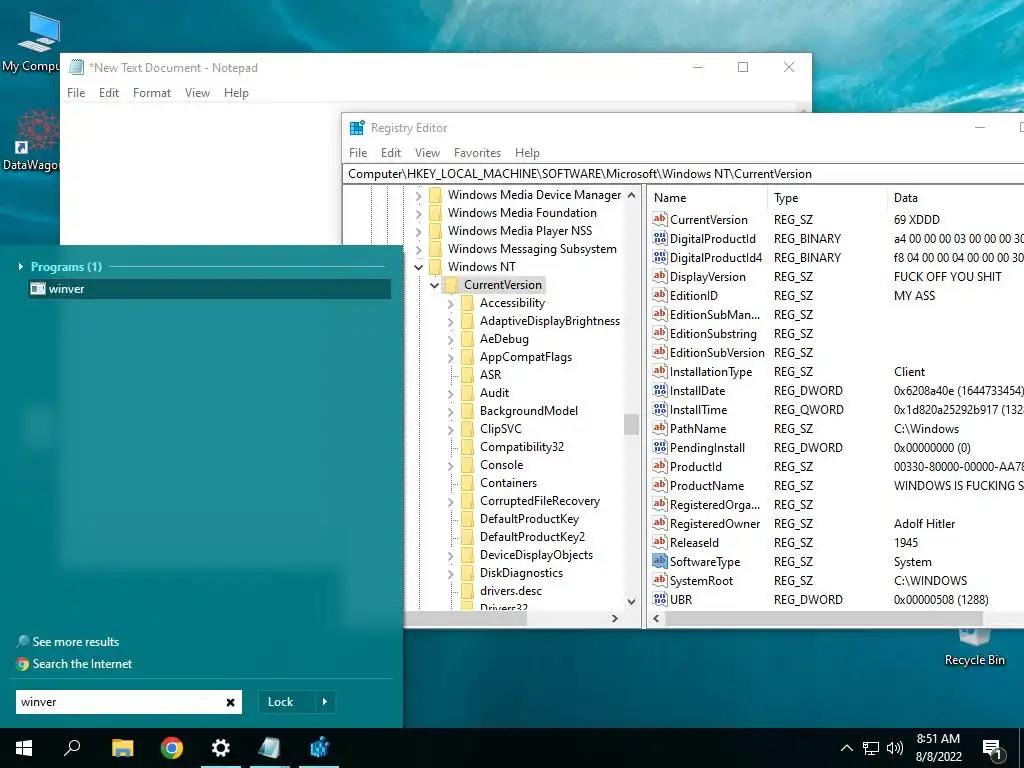The width and height of the screenshot is (1024, 768).
Task: Open Notepad's Edit menu
Action: [x=108, y=93]
